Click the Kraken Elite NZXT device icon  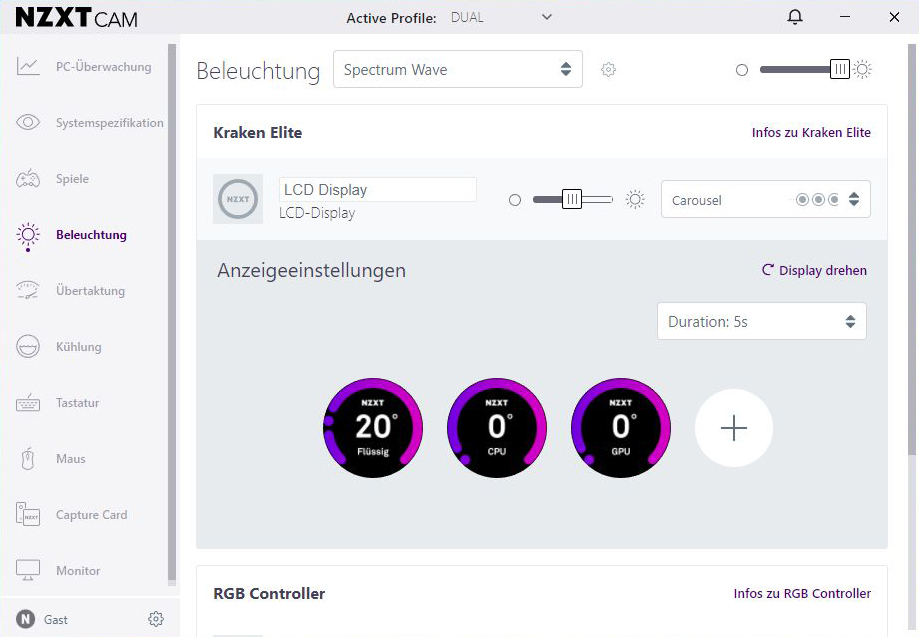pyautogui.click(x=238, y=199)
